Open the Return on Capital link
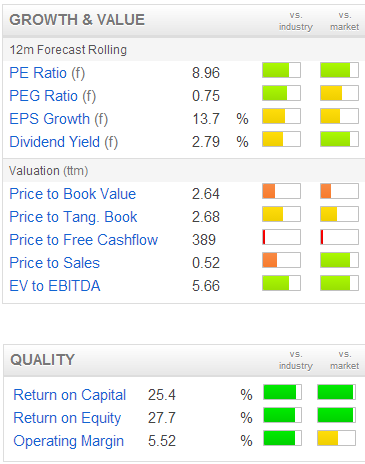 (x=69, y=395)
